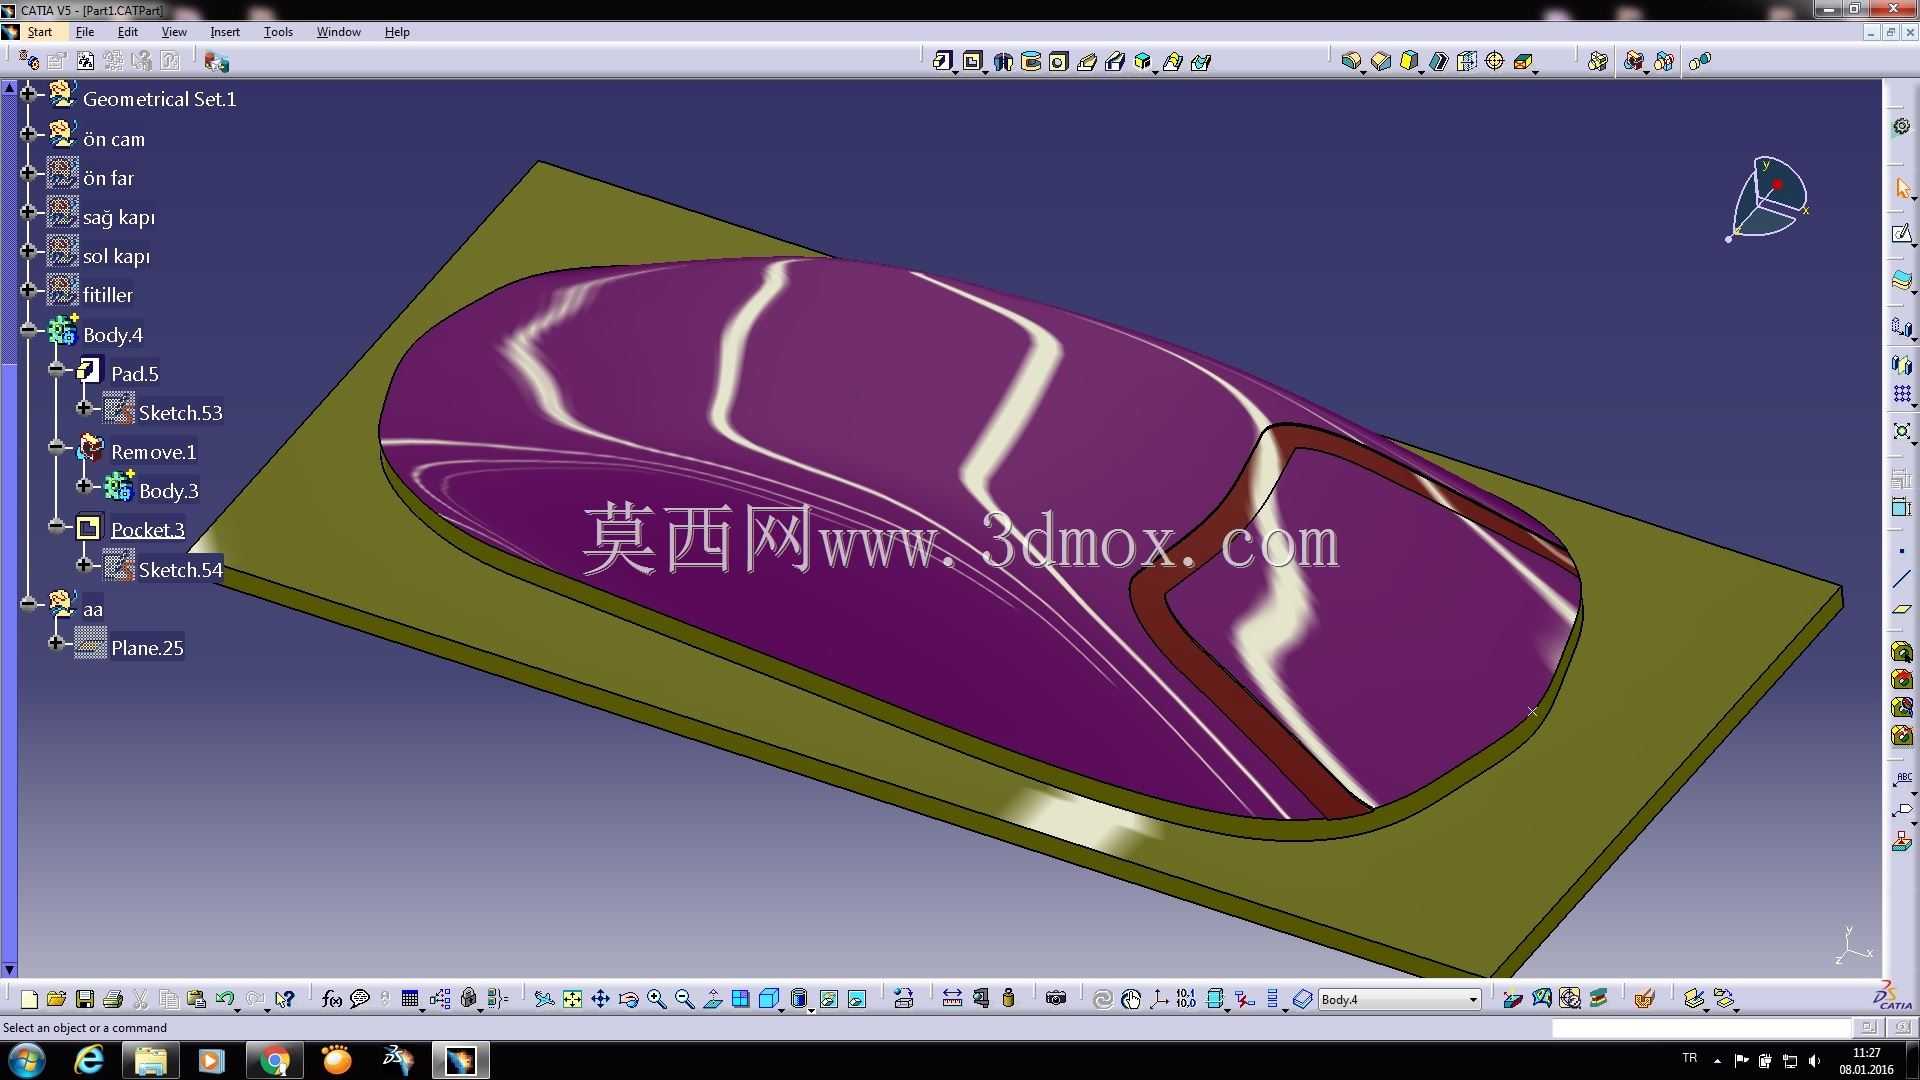
Task: Expand the Geometrical Set.1 node
Action: pyautogui.click(x=29, y=94)
